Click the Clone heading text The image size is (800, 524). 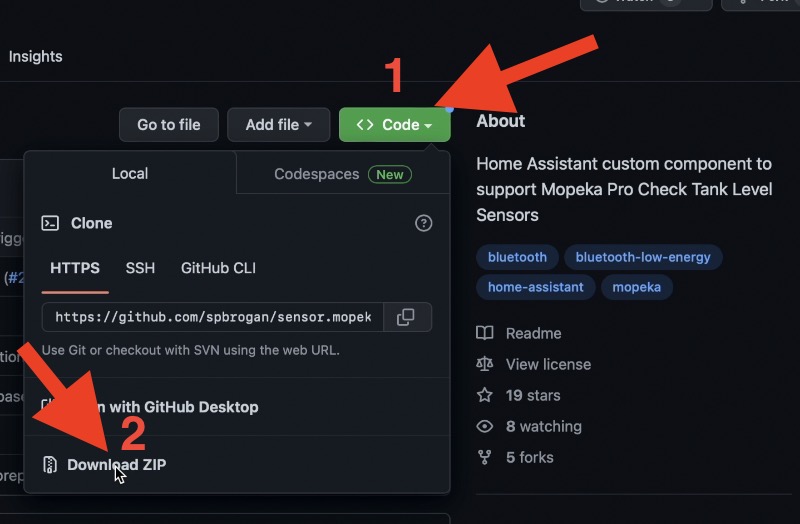pyautogui.click(x=91, y=223)
